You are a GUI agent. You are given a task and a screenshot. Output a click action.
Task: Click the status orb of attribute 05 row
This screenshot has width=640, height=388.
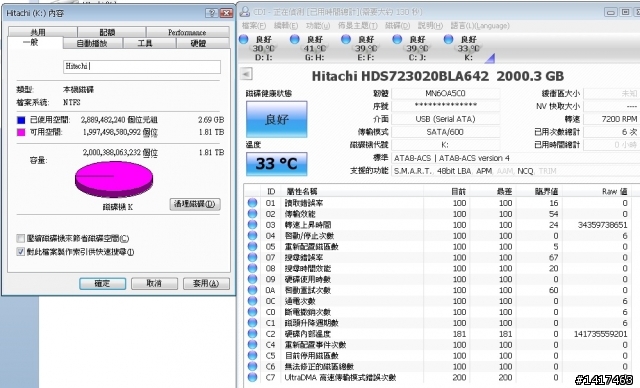[252, 246]
